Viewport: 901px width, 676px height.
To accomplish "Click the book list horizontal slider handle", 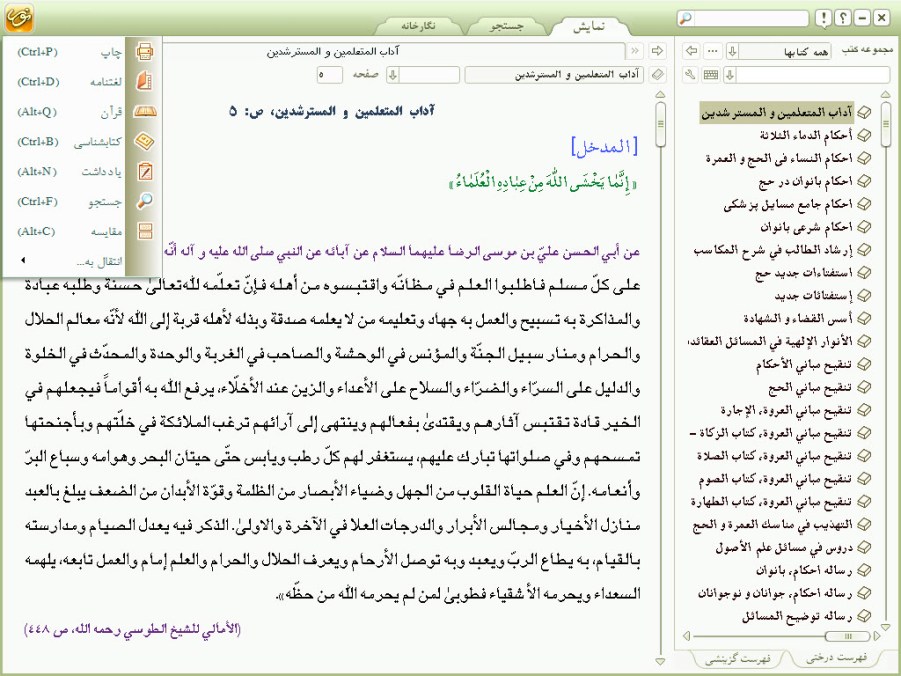I will tap(847, 636).
